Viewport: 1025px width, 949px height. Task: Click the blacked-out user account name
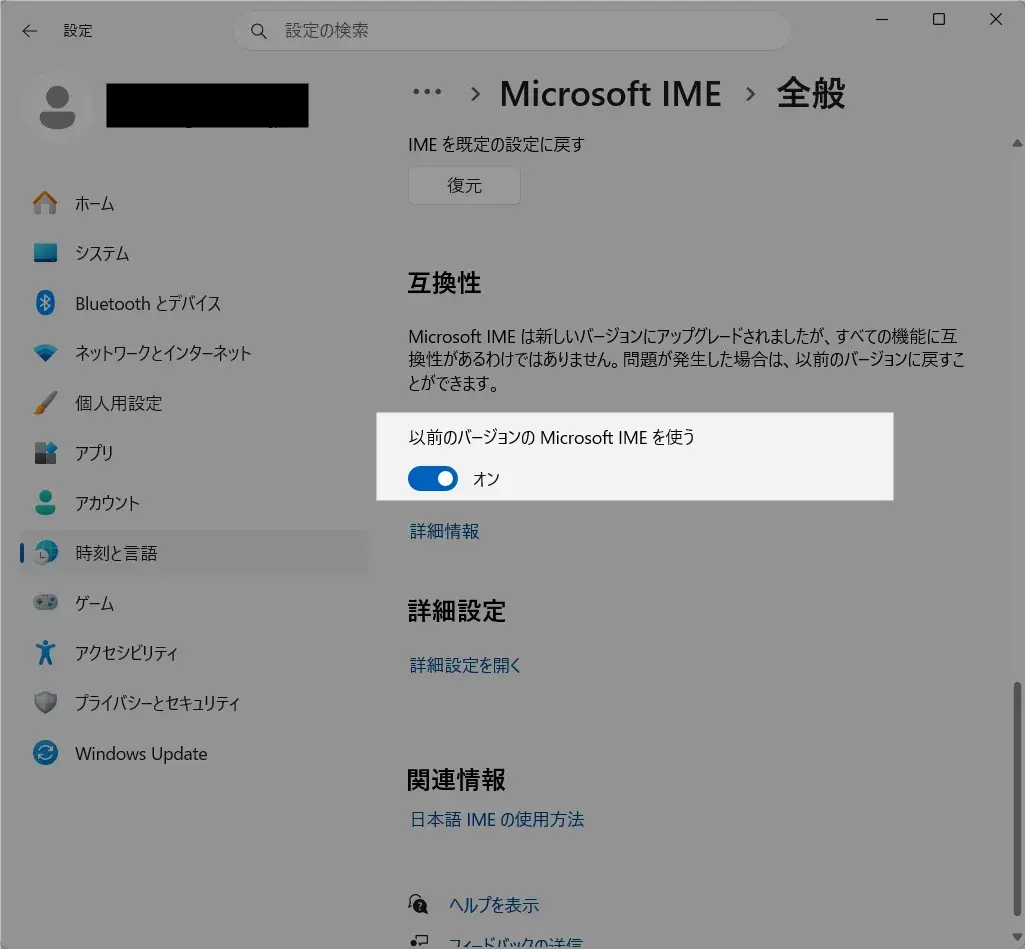207,105
